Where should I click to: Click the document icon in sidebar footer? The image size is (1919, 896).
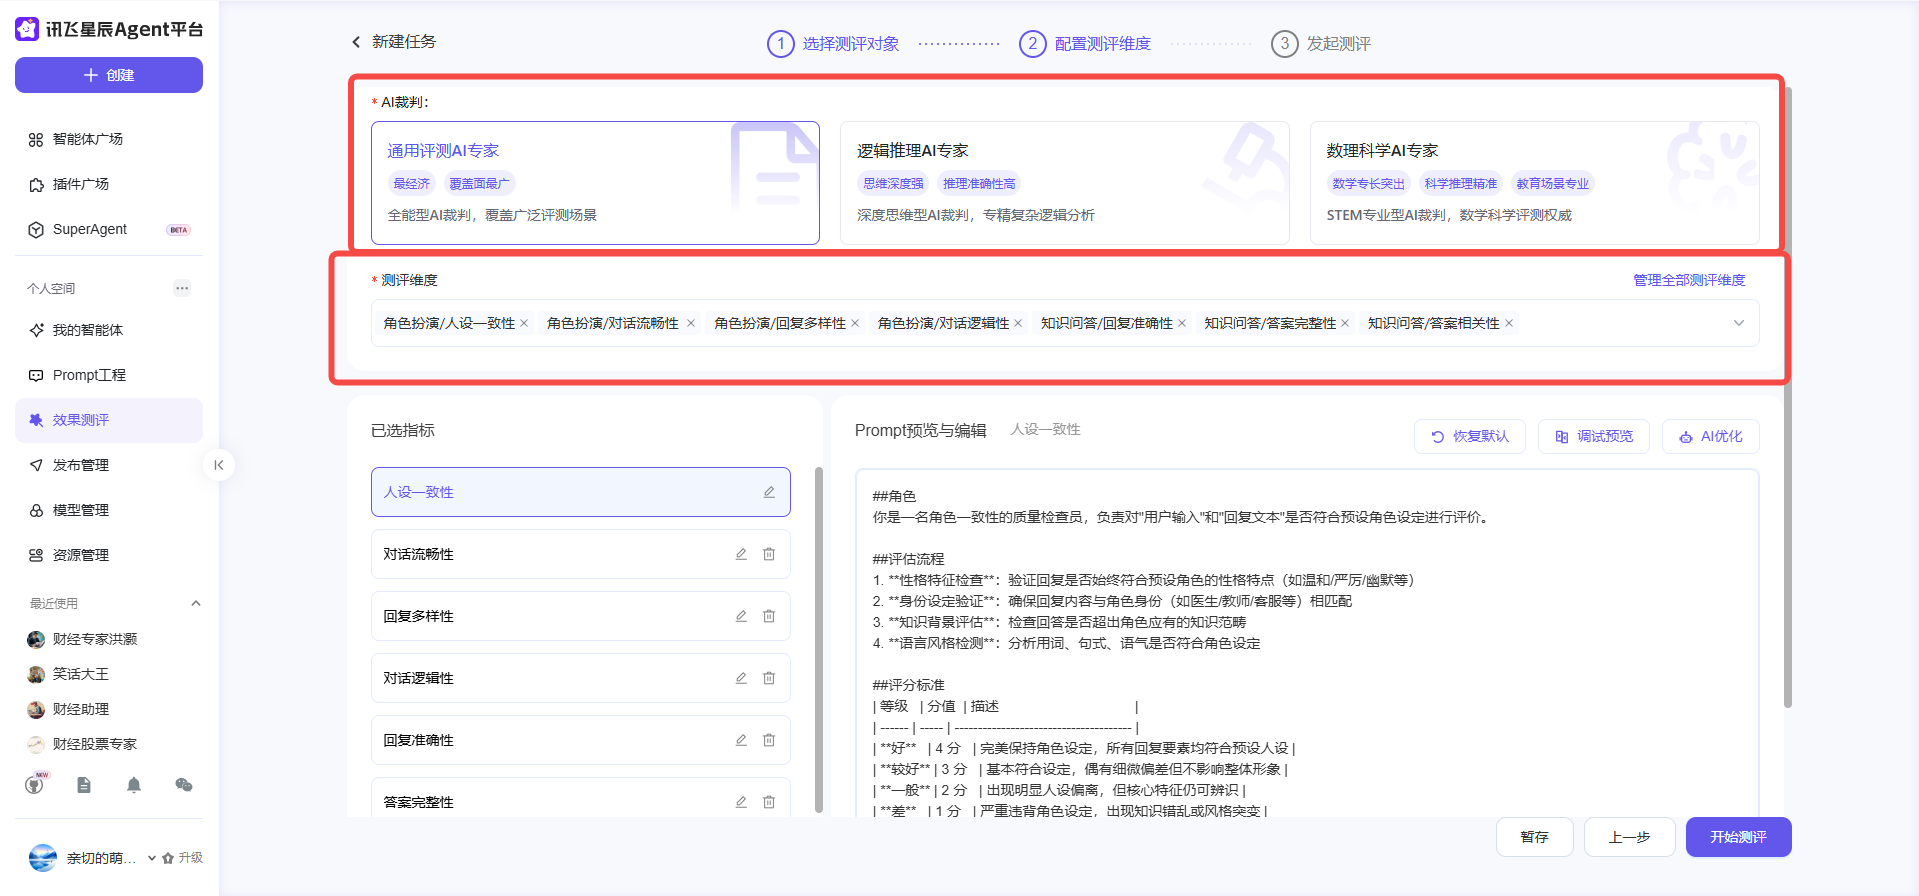84,785
